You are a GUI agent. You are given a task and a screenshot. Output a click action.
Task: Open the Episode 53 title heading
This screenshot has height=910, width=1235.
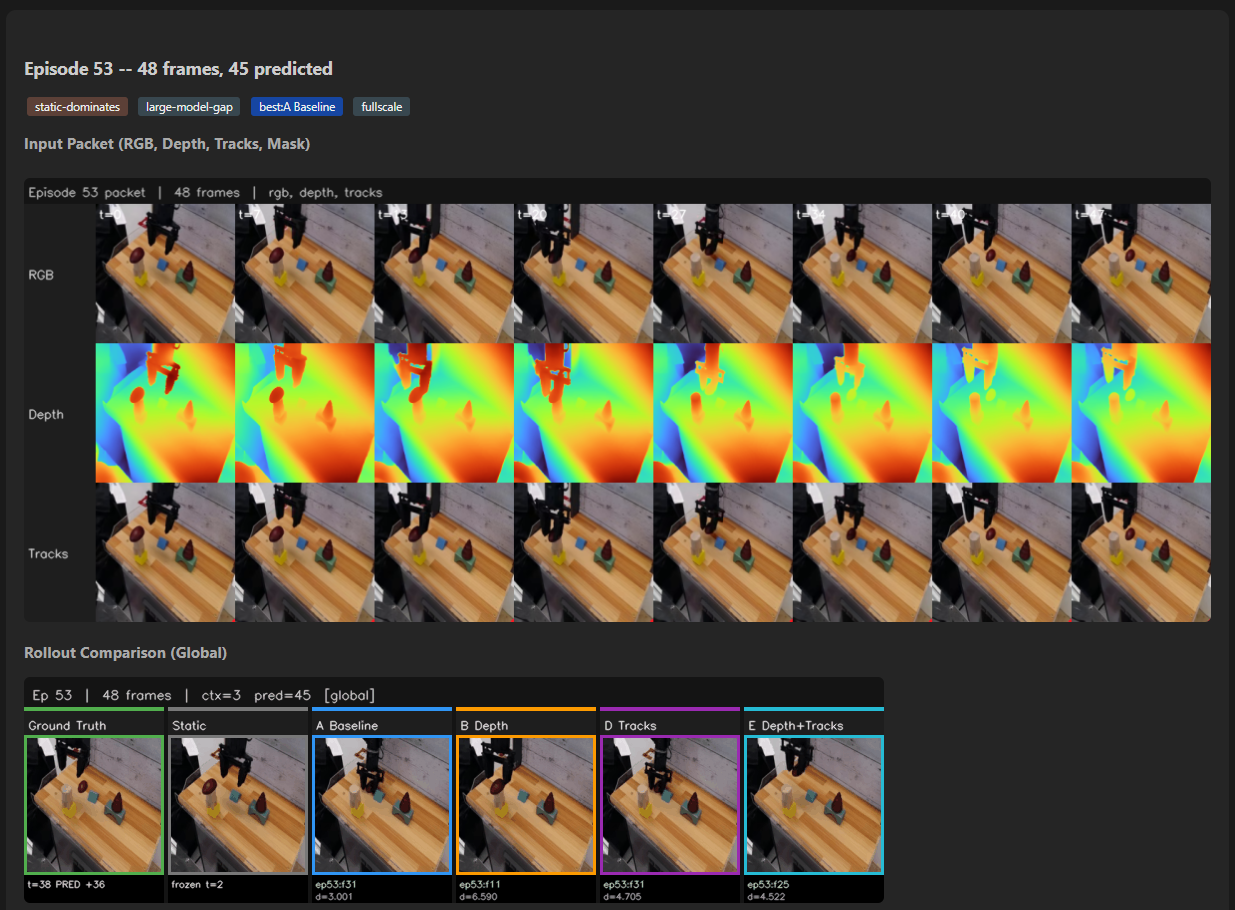pyautogui.click(x=178, y=68)
